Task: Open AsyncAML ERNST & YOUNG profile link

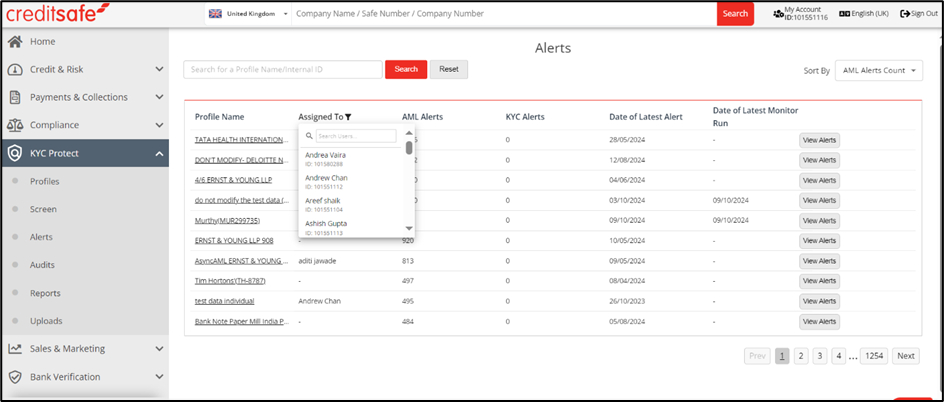Action: (242, 261)
